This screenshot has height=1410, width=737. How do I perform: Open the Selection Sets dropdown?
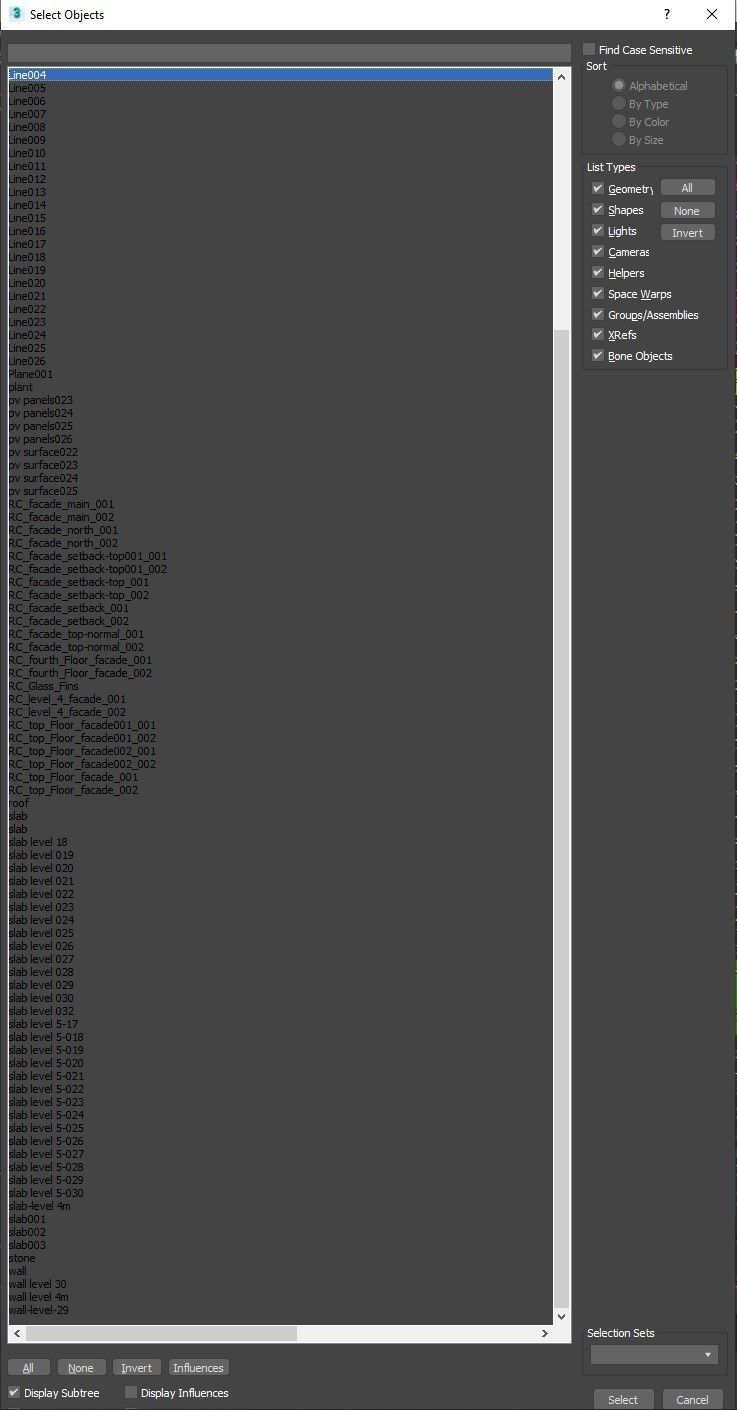click(654, 1354)
